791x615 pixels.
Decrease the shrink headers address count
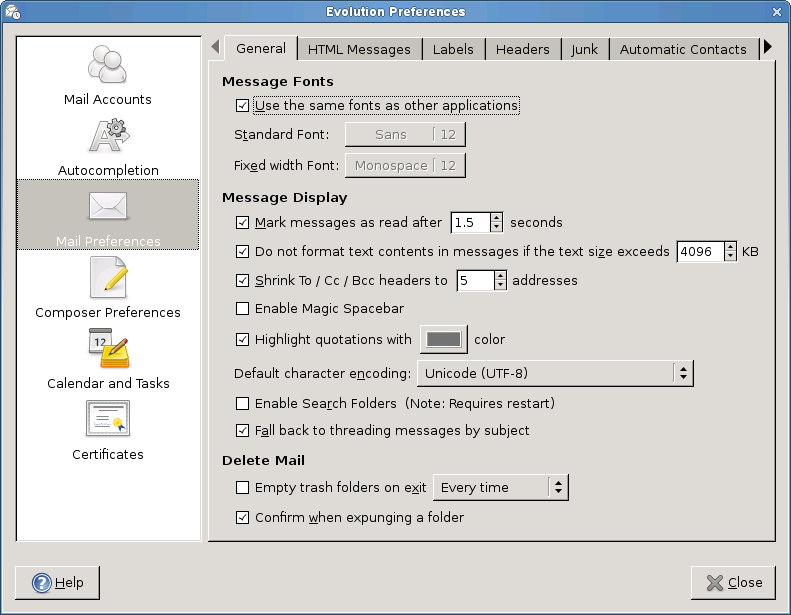click(500, 285)
